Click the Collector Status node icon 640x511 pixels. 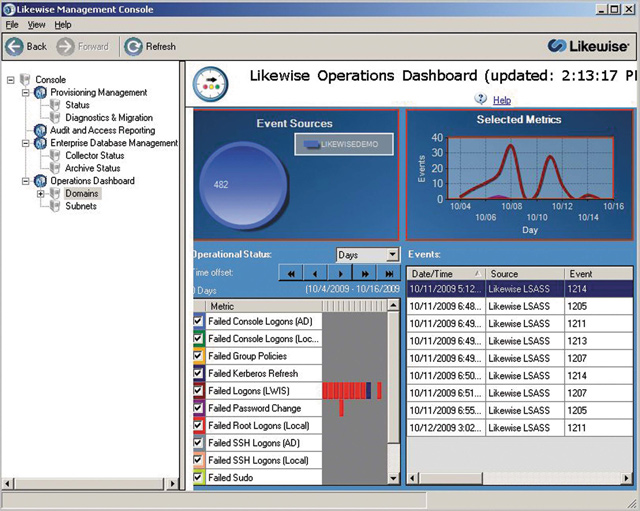(x=55, y=156)
